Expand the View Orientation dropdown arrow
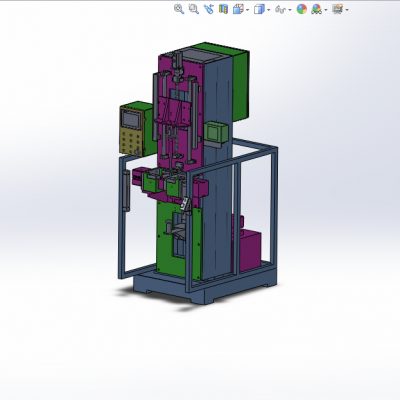400x400 pixels. point(247,10)
